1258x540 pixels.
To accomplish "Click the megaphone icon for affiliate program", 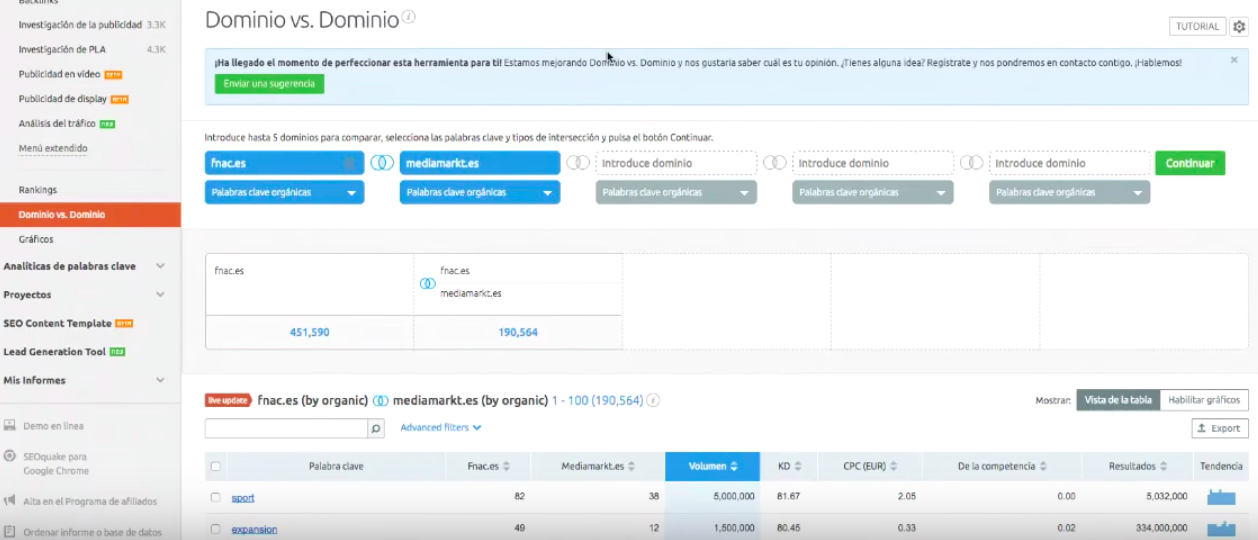I will click(x=9, y=500).
